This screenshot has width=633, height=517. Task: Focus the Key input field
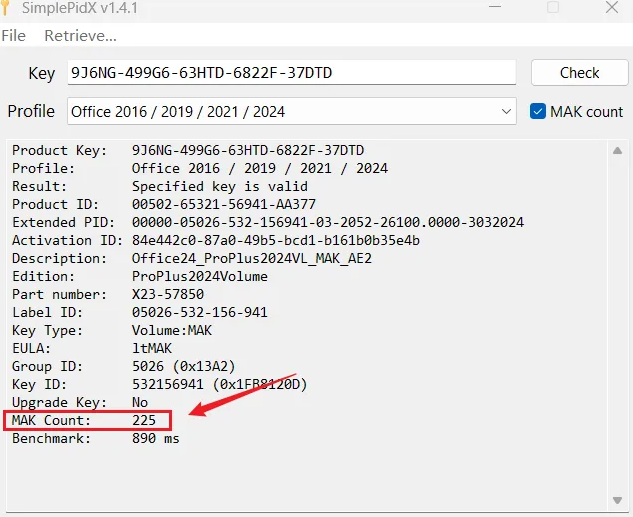pyautogui.click(x=291, y=73)
